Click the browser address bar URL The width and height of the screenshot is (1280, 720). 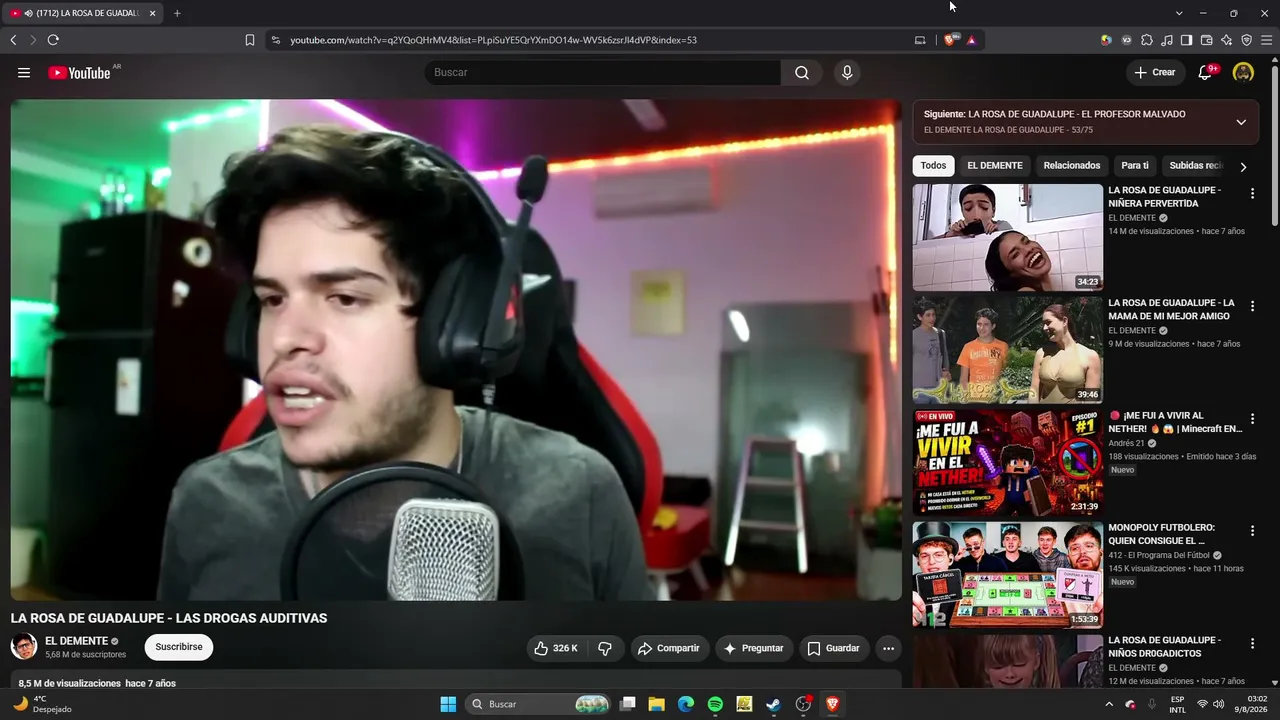pos(493,40)
